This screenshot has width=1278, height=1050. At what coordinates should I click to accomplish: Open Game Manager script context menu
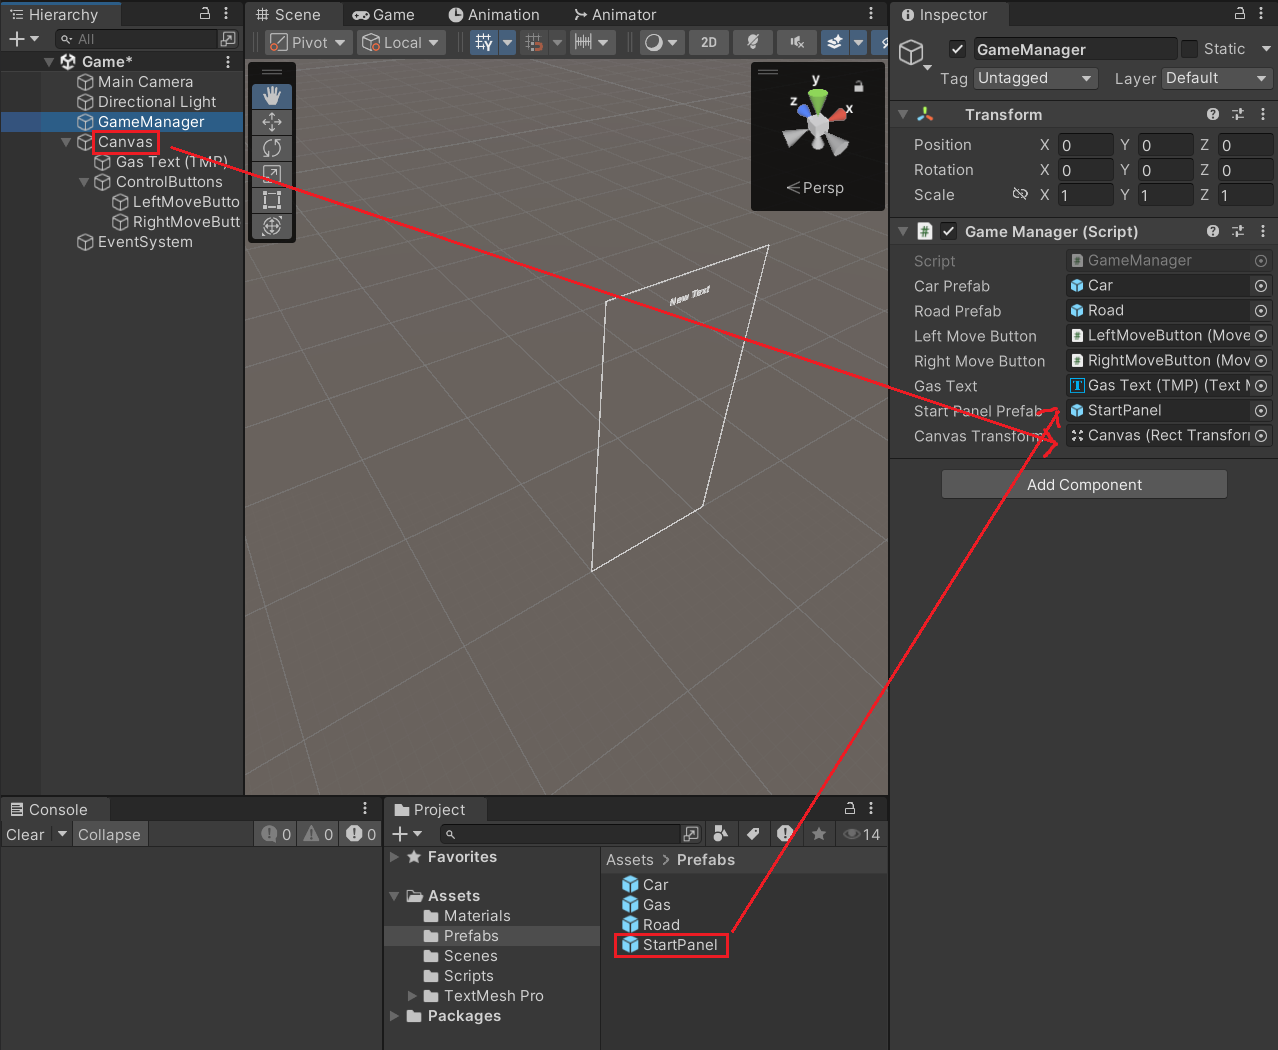pyautogui.click(x=1263, y=231)
